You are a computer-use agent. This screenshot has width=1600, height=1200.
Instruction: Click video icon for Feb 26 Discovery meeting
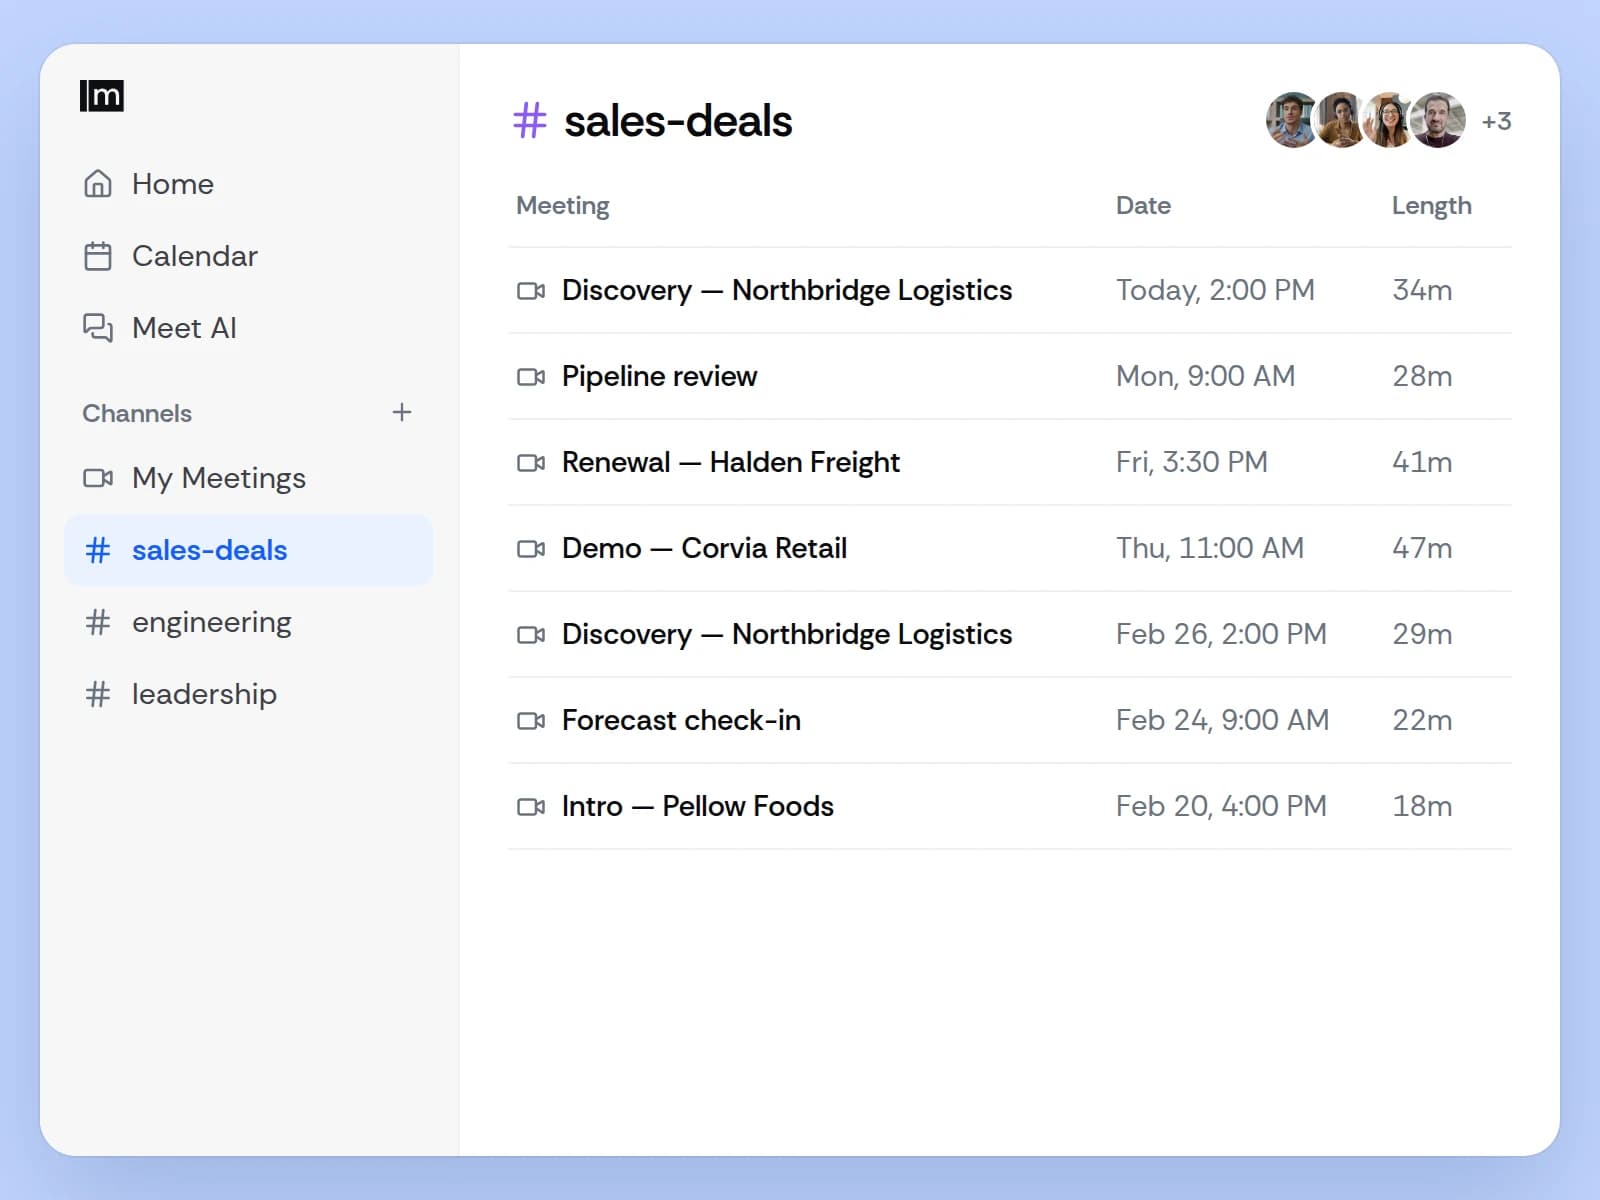point(531,635)
